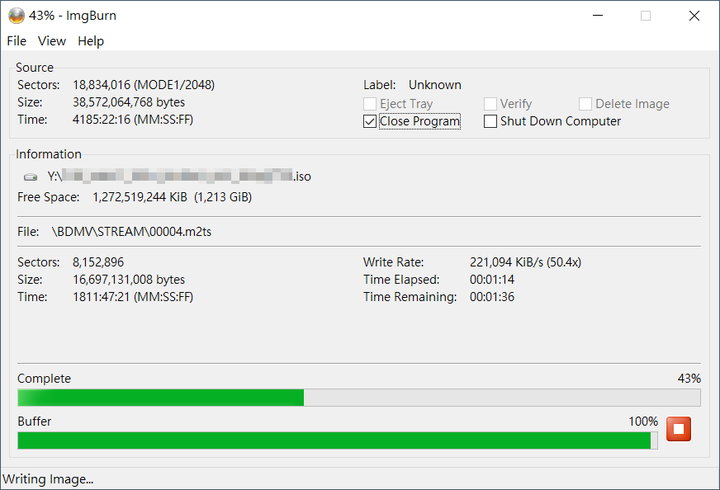Click the written sectors value 8,152,896
The image size is (720, 490).
pyautogui.click(x=98, y=262)
